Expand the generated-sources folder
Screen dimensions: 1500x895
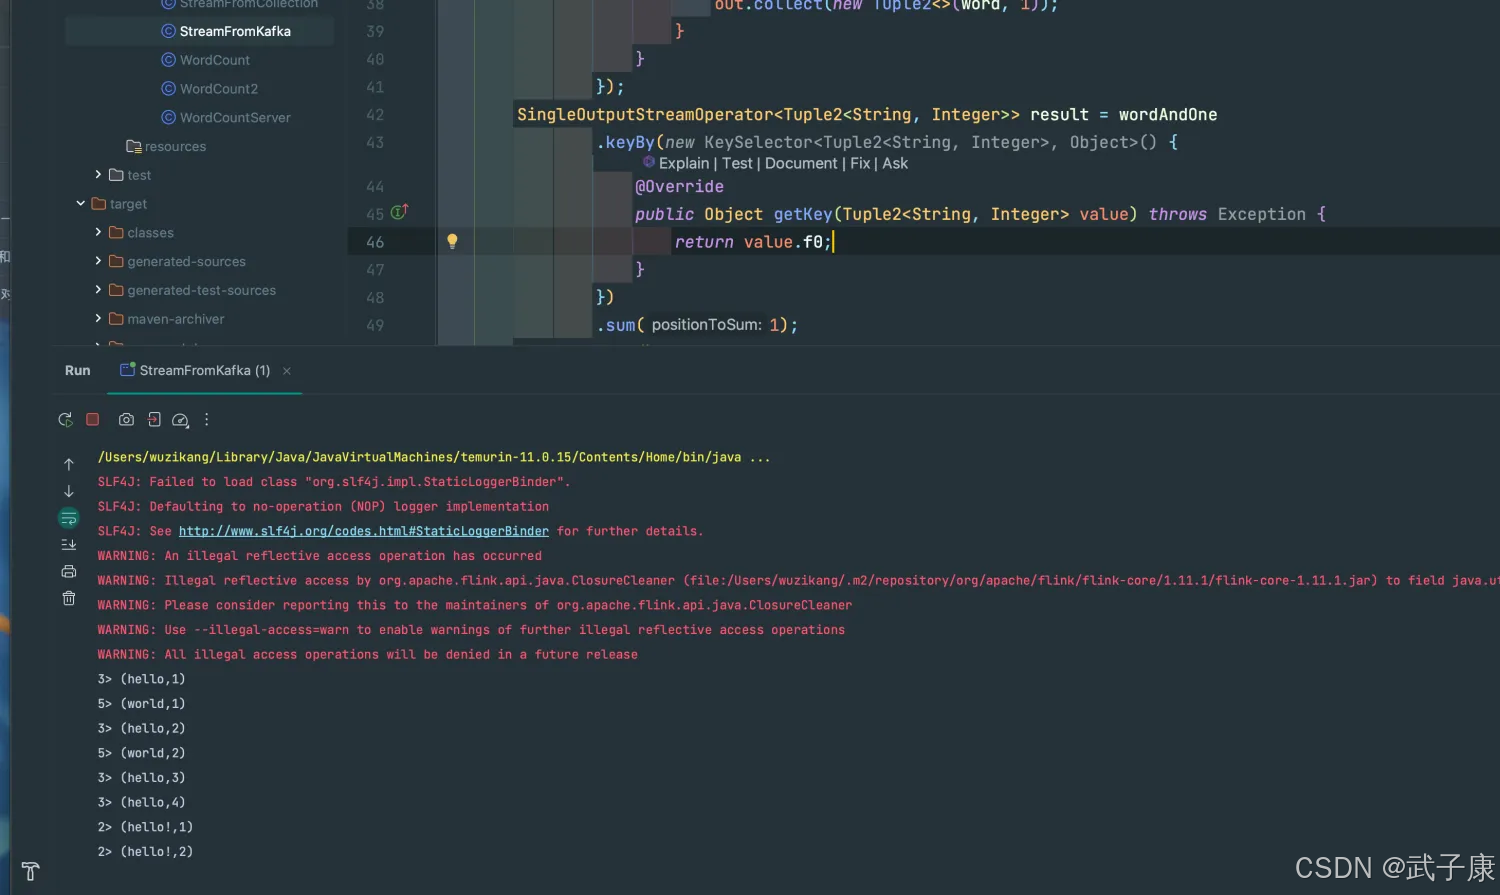click(x=98, y=261)
